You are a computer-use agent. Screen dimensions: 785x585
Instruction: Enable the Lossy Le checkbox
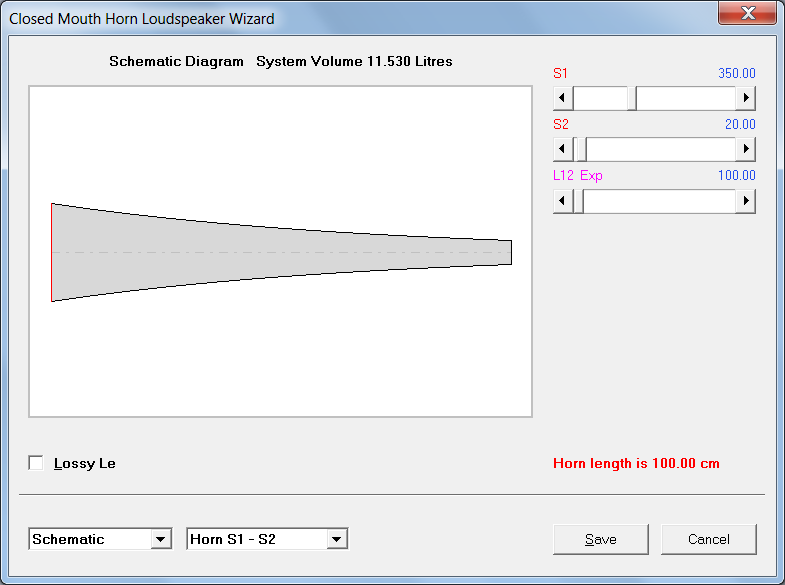point(36,463)
